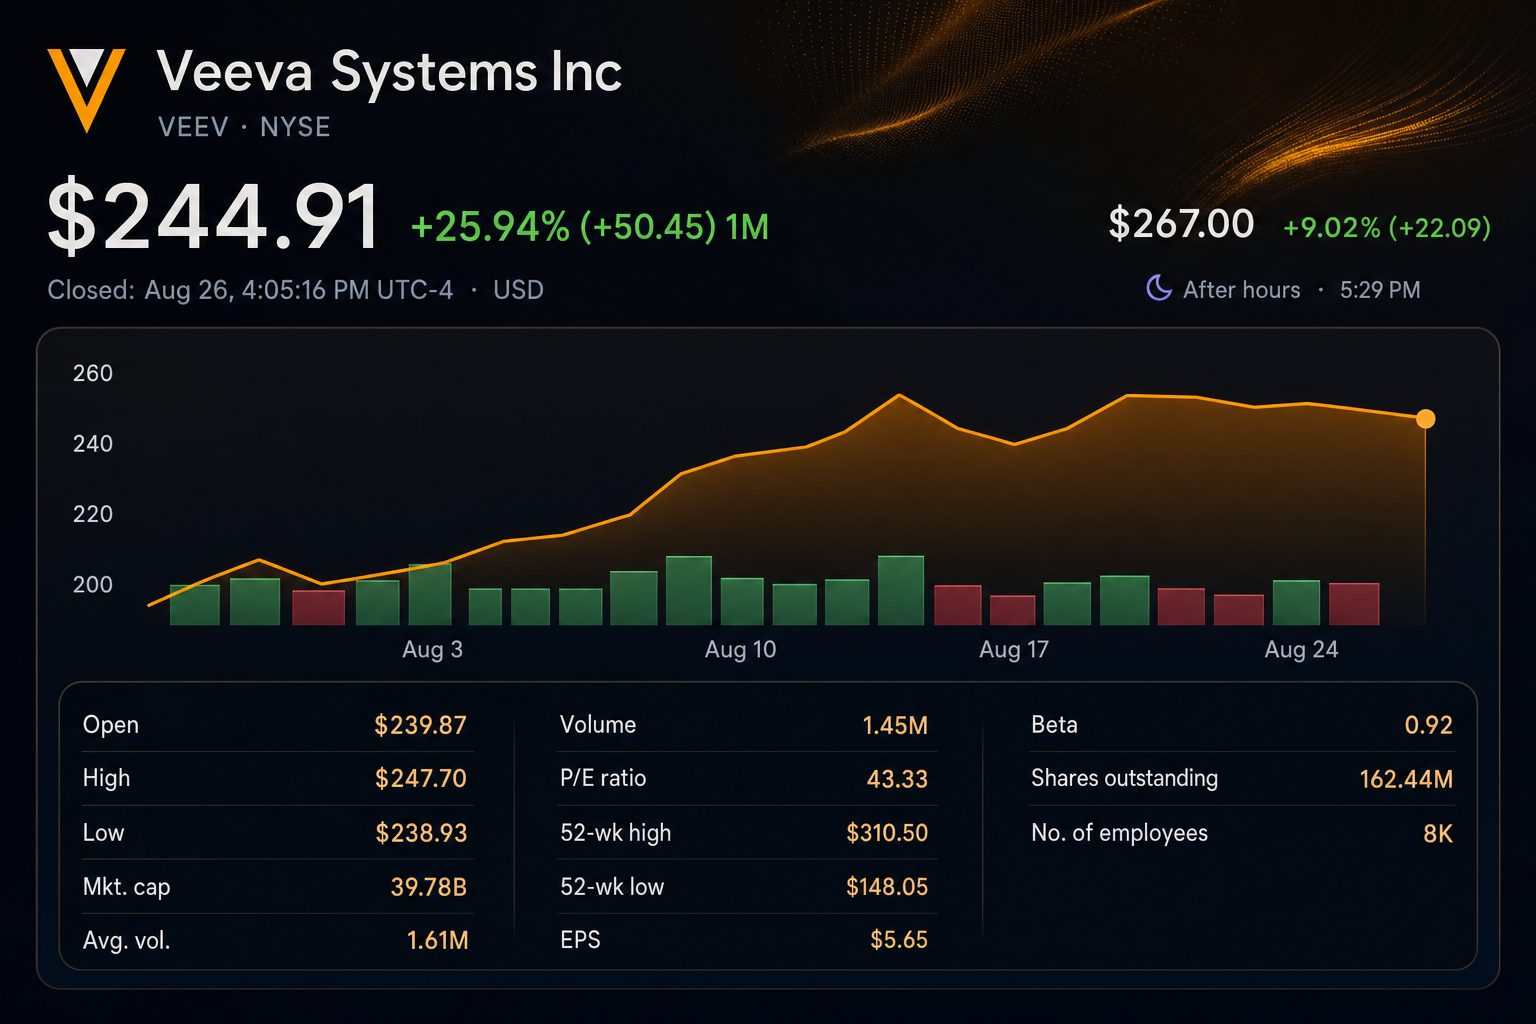
Task: Click the last red volume bar
Action: [1354, 604]
